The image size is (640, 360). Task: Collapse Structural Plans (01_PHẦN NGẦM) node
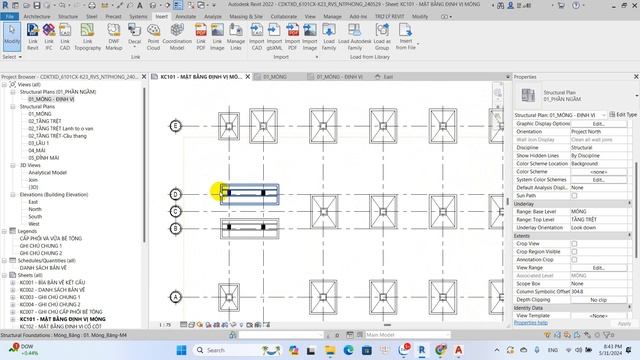pos(13,92)
